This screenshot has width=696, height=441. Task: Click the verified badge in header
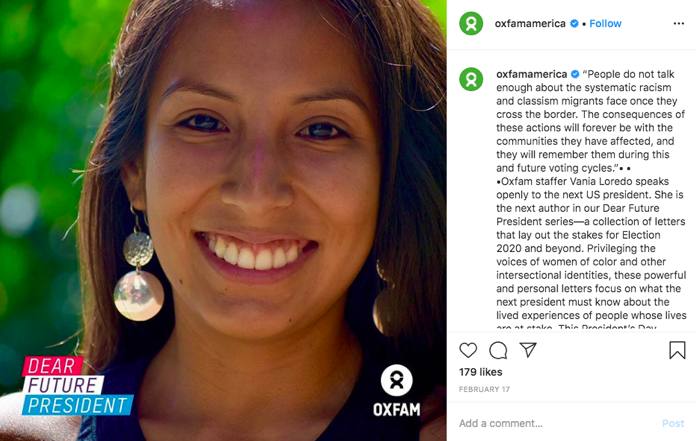pos(574,24)
